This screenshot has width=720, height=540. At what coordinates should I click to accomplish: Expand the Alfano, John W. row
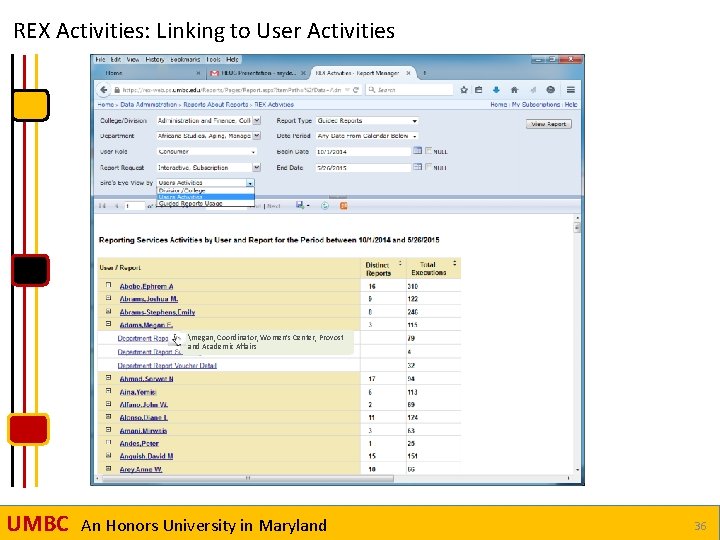point(109,404)
